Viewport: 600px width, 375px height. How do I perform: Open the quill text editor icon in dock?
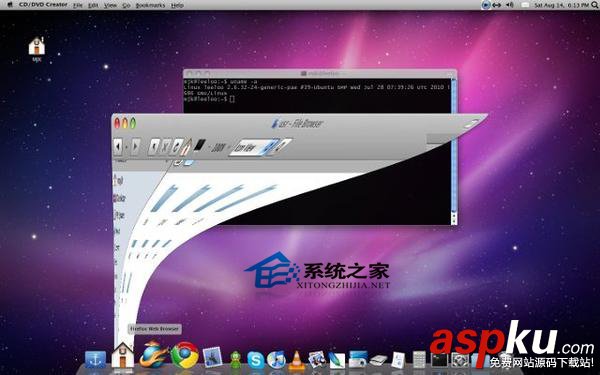pyautogui.click(x=337, y=360)
